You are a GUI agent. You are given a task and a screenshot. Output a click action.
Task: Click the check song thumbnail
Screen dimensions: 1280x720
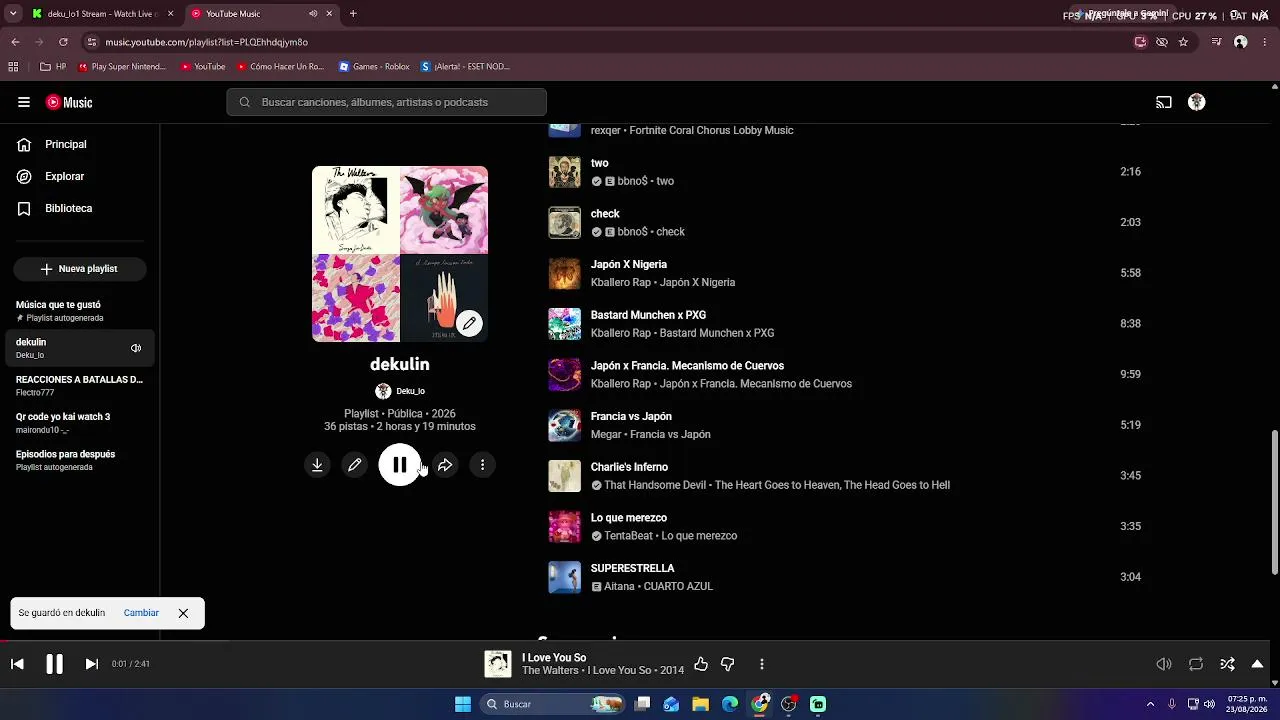[564, 222]
